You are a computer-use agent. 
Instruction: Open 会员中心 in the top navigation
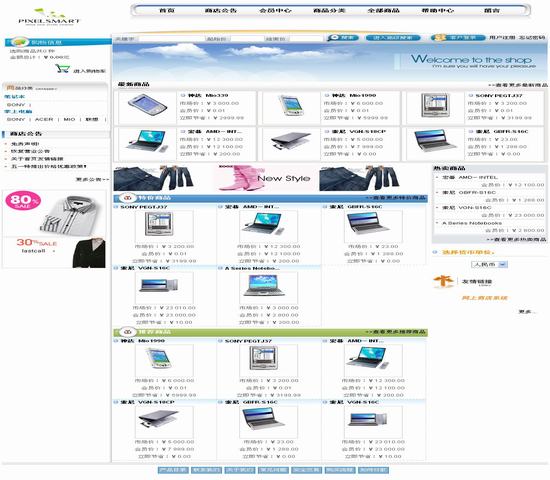pos(275,11)
